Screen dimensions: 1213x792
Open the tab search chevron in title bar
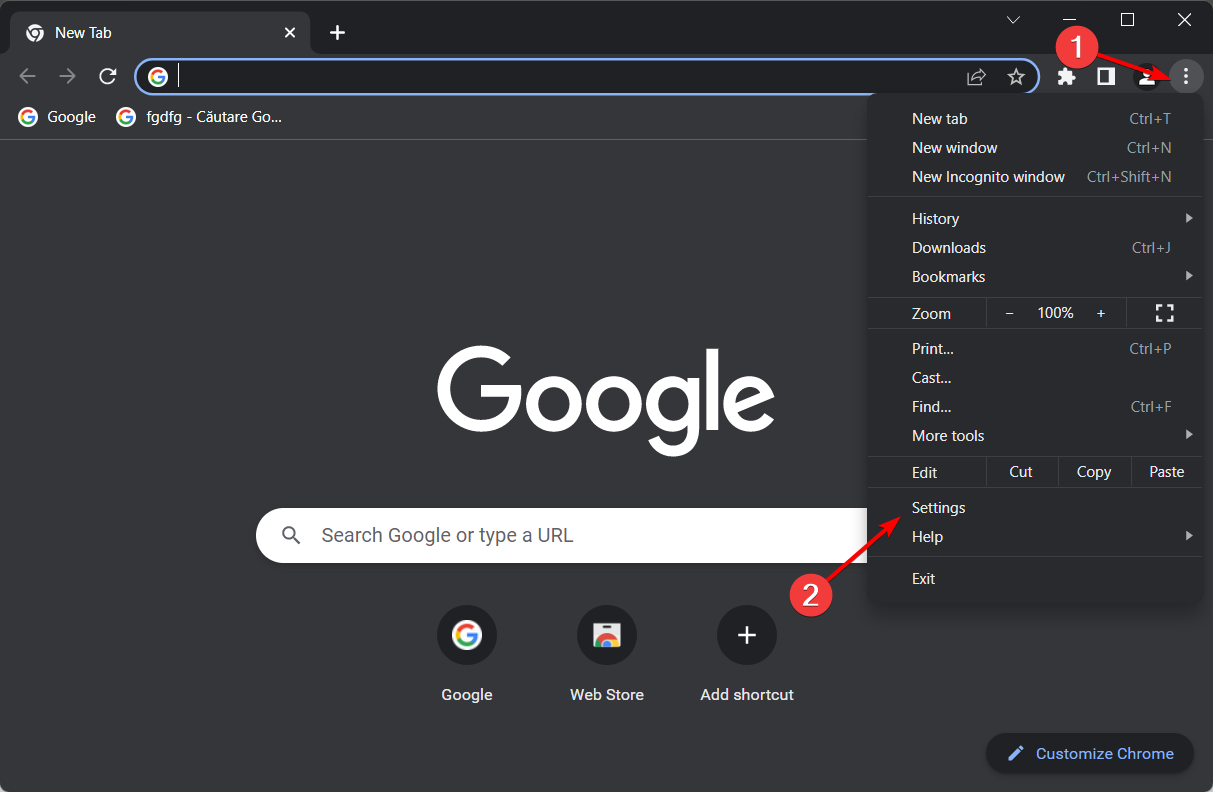point(1013,20)
